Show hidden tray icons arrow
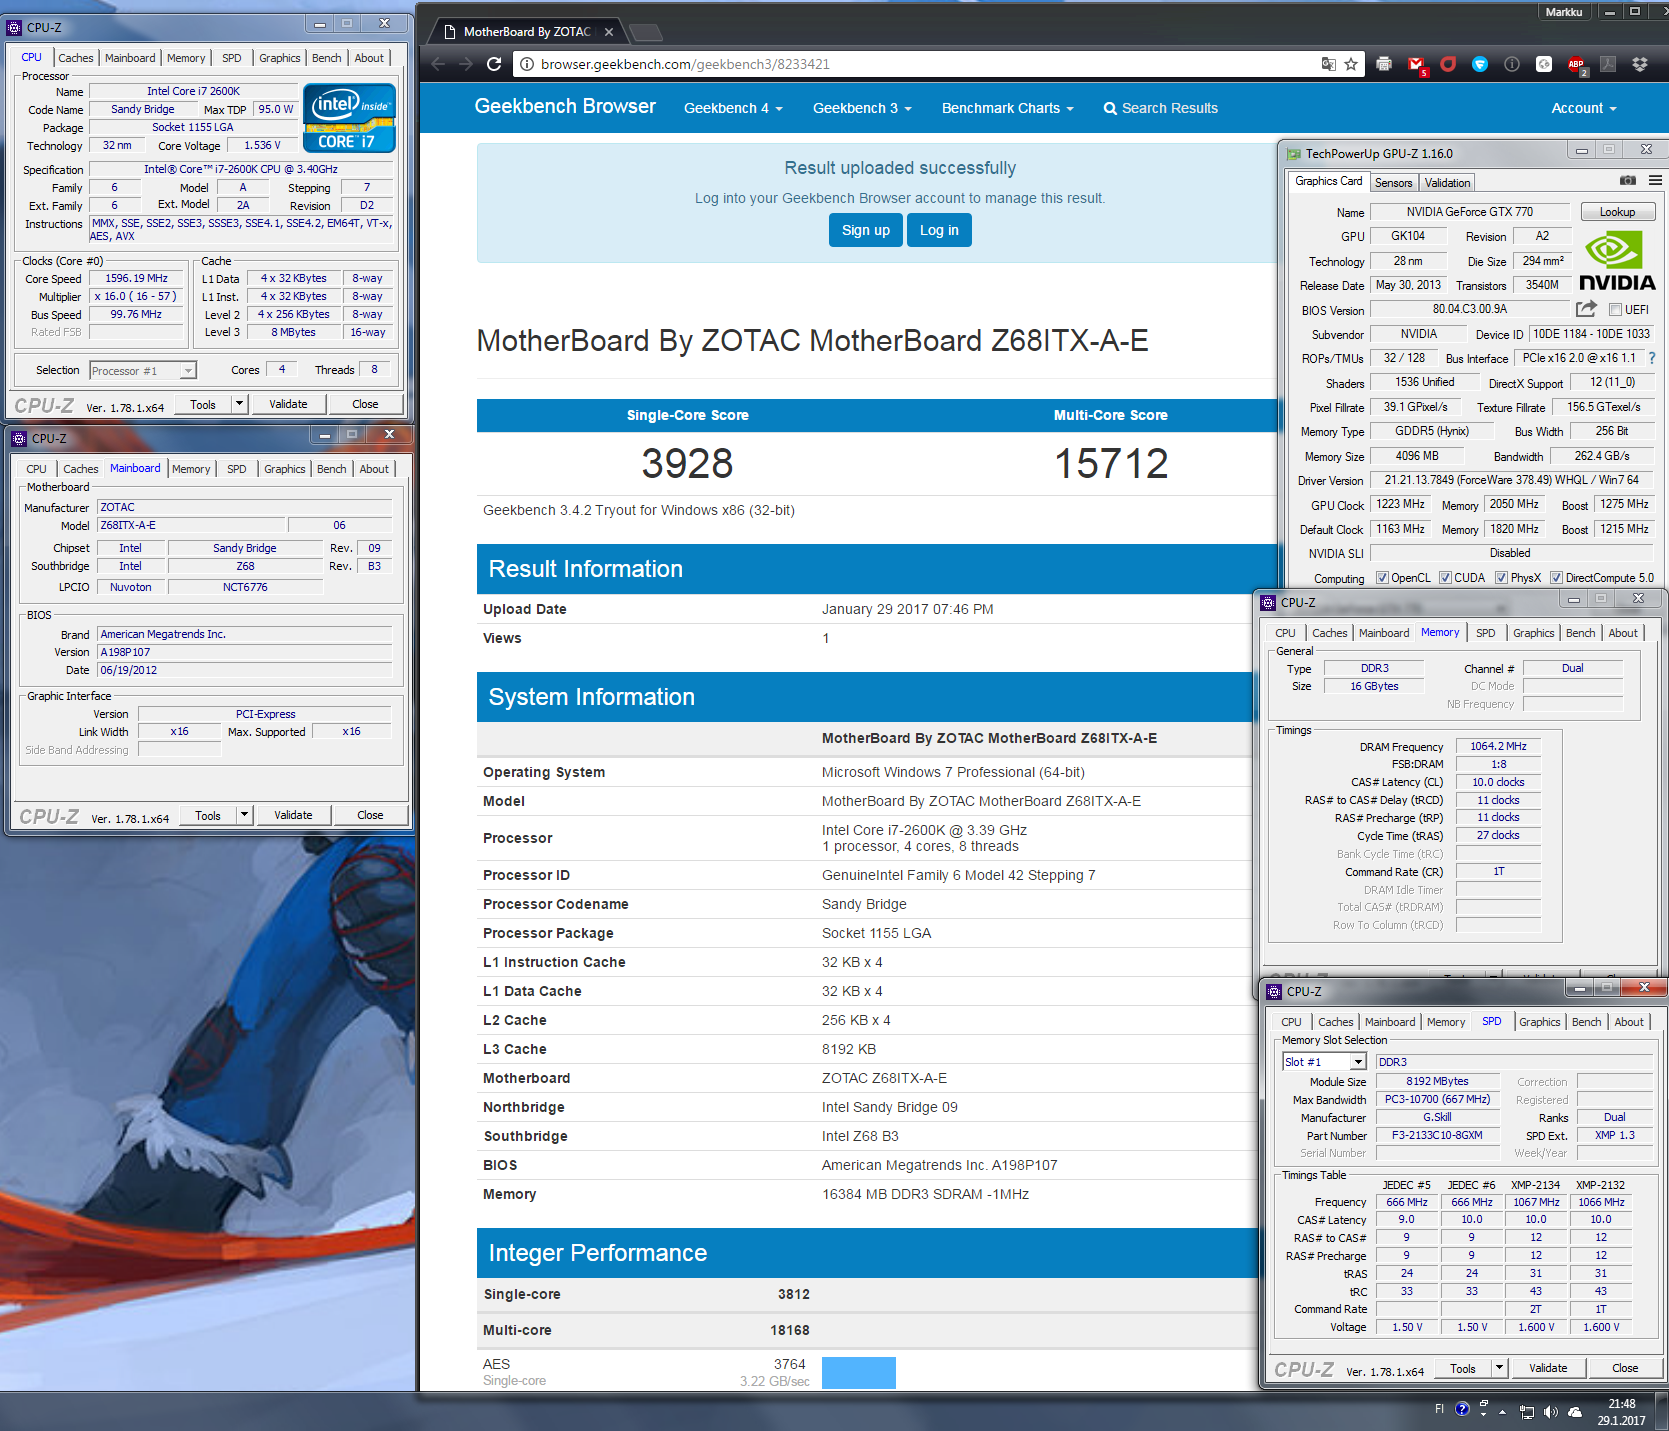Screen dimensions: 1669x1431 click(1502, 1412)
